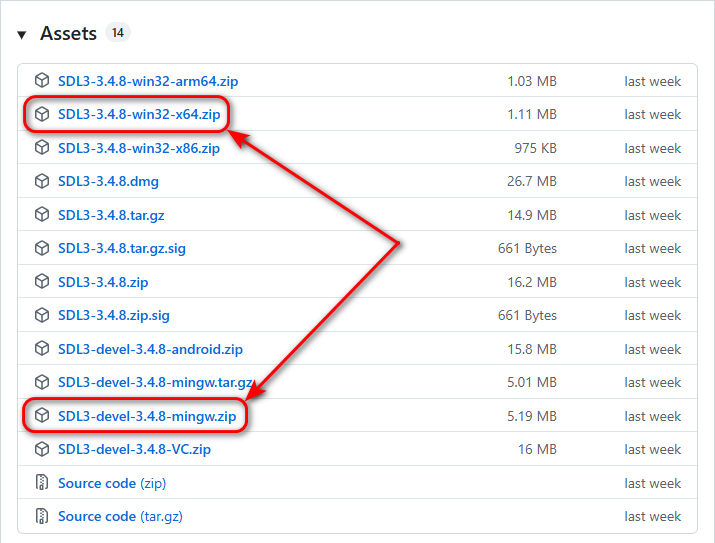
Task: Download SDL3-3.4.8-win32-x86.zip
Action: pyautogui.click(x=139, y=148)
